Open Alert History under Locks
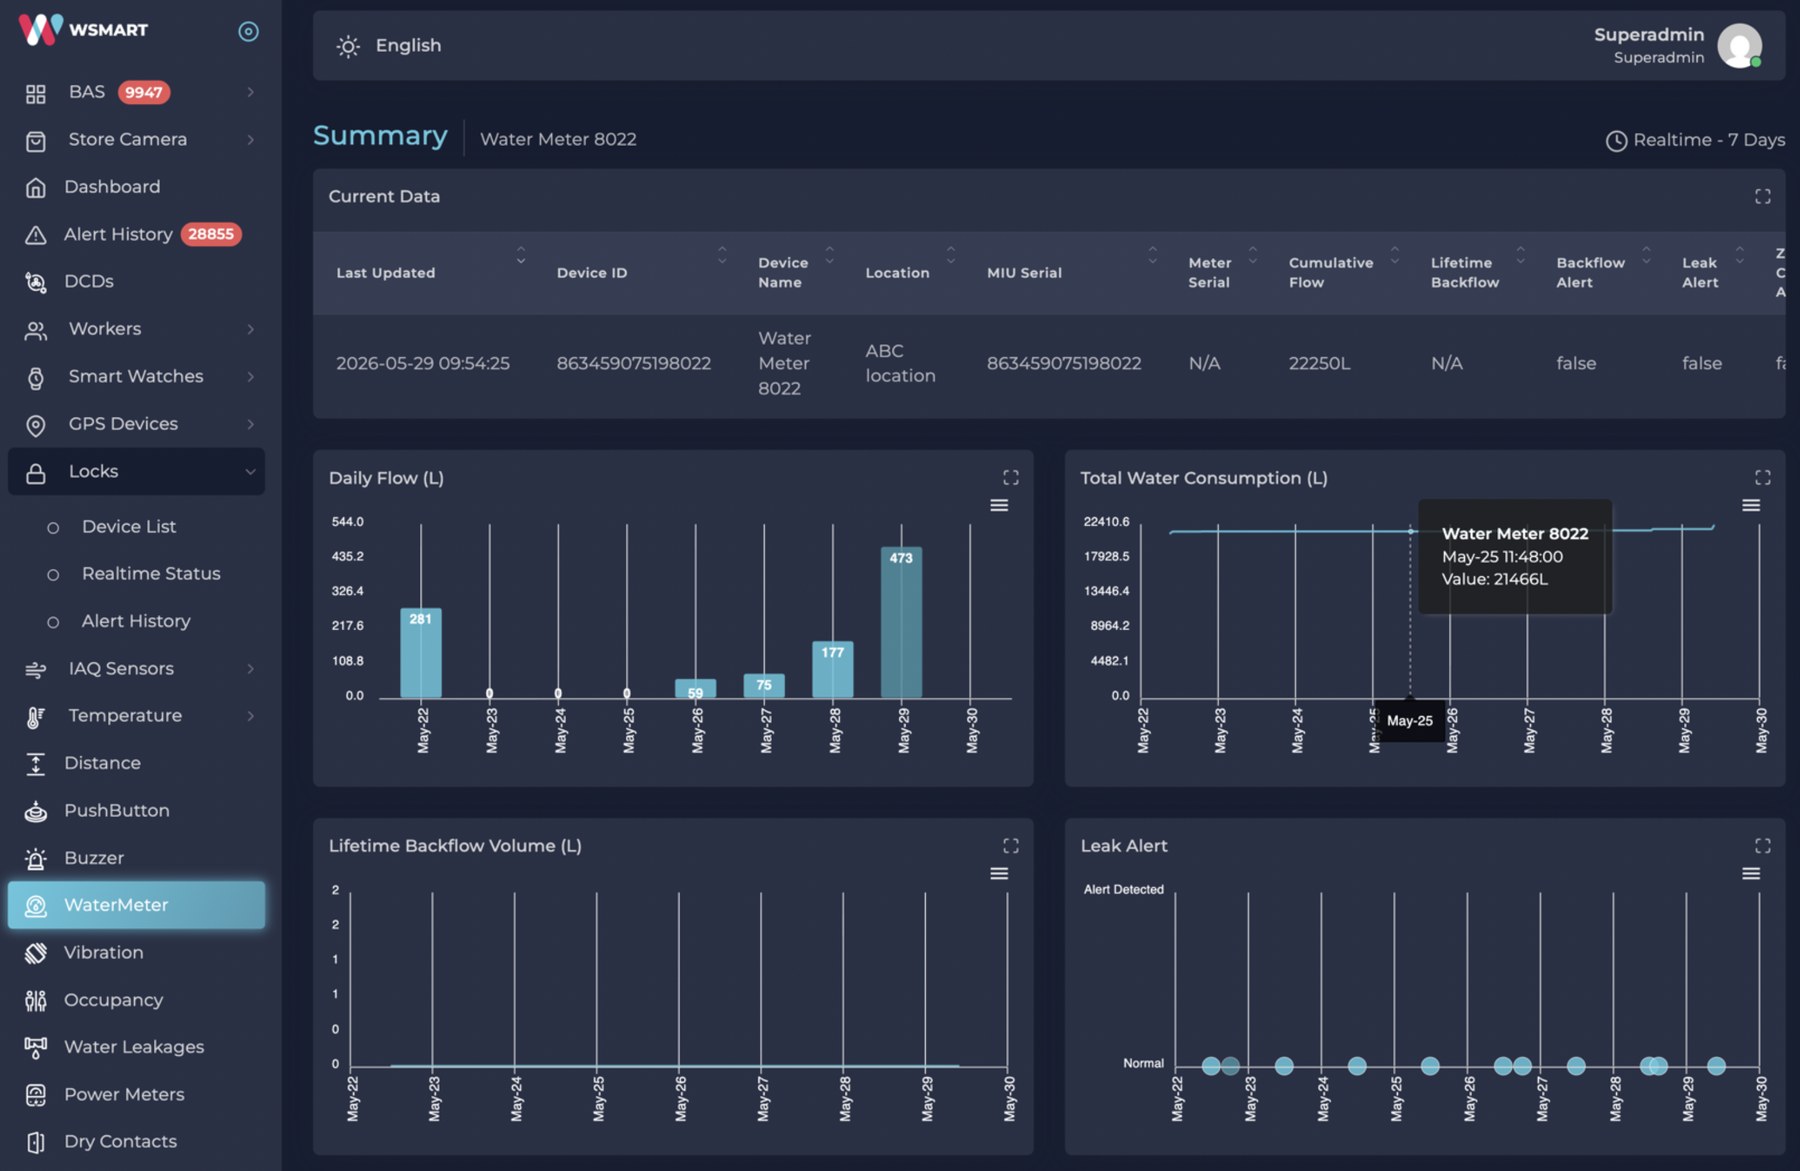This screenshot has height=1171, width=1800. tap(136, 621)
